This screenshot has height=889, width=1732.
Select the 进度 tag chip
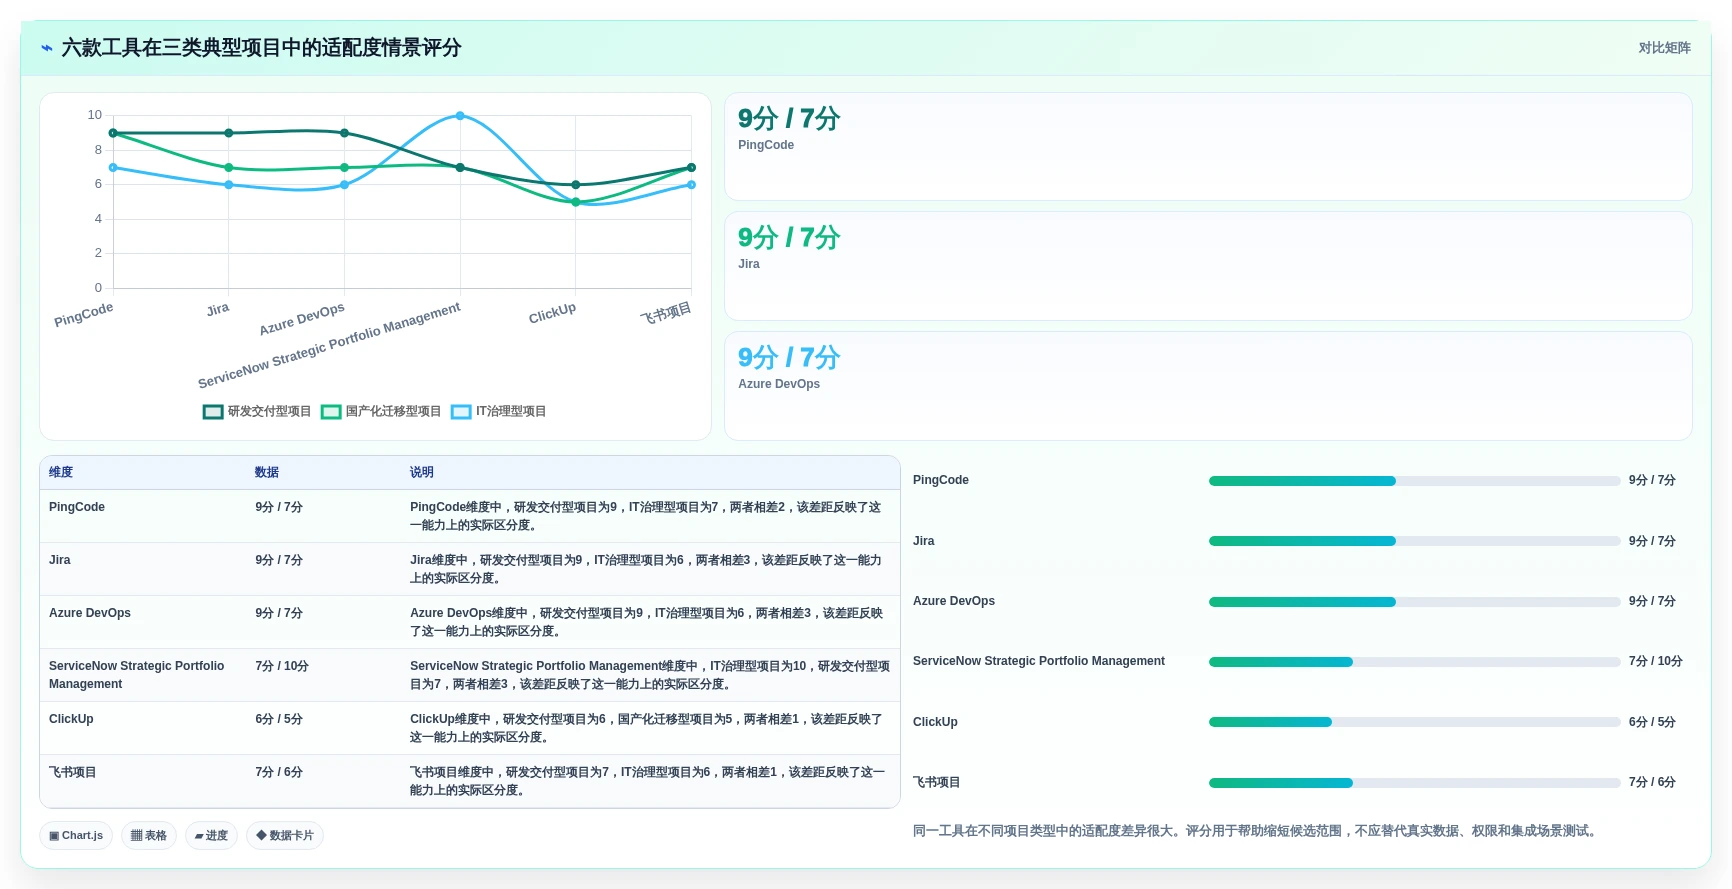(x=211, y=836)
